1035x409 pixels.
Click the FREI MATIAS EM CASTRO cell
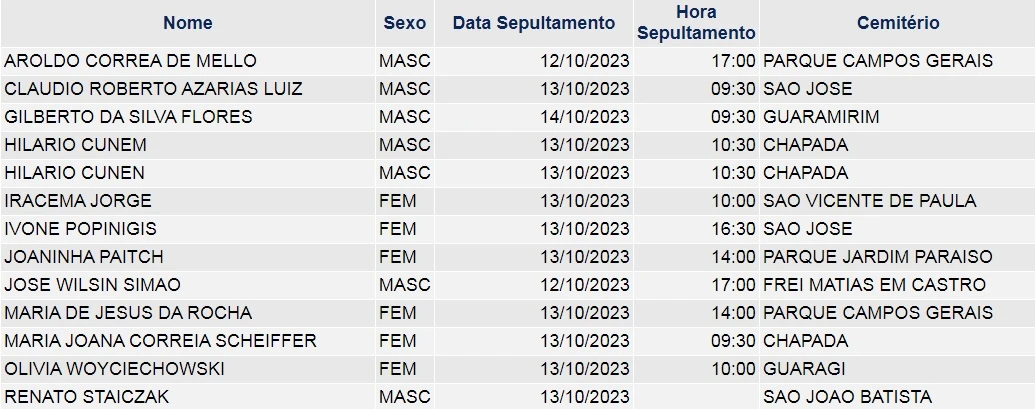(x=874, y=285)
